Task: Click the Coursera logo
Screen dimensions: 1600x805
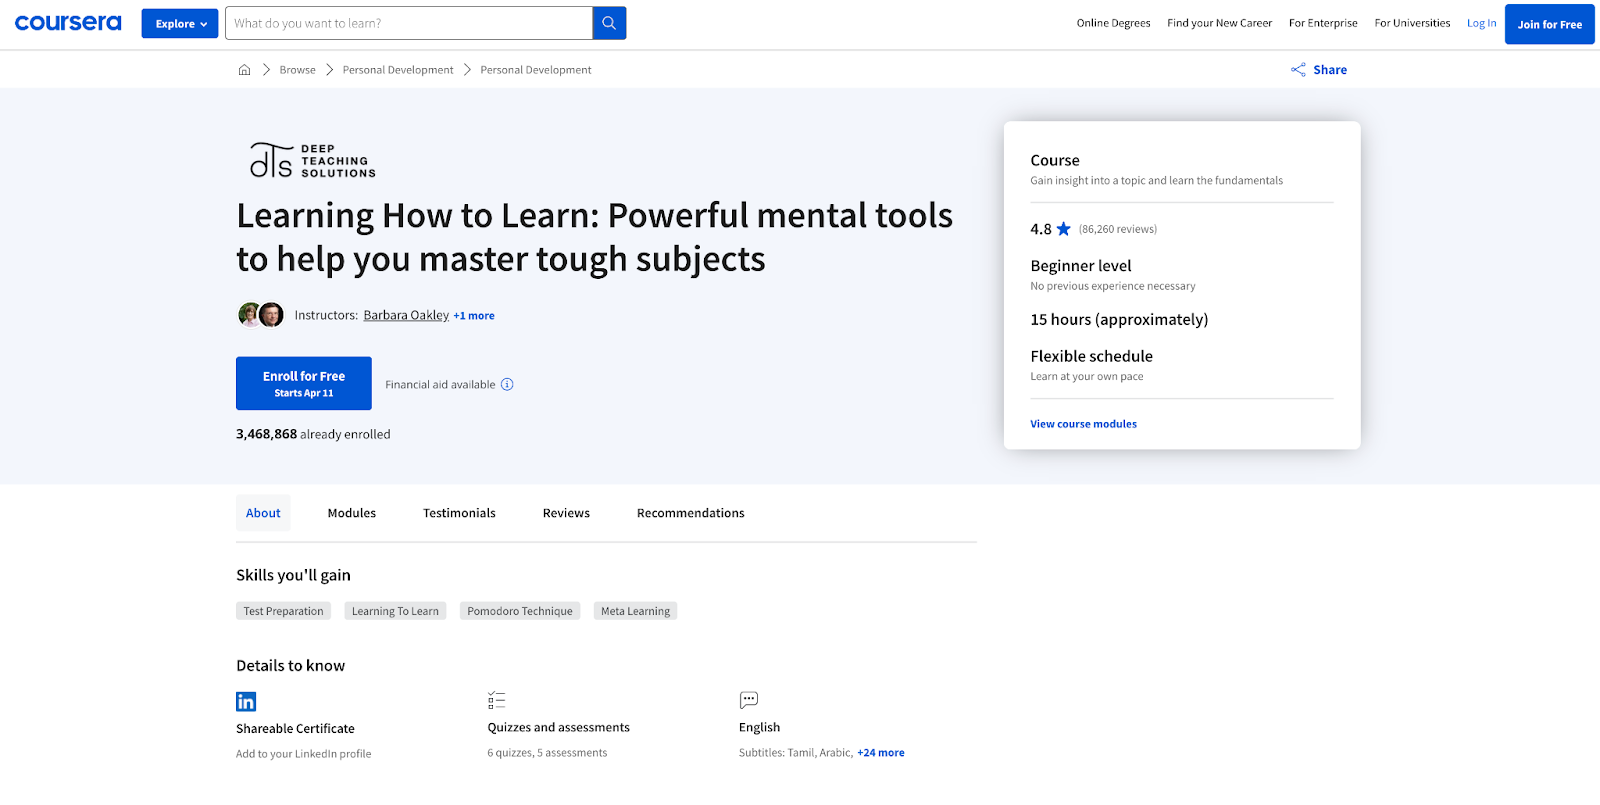Action: 68,23
